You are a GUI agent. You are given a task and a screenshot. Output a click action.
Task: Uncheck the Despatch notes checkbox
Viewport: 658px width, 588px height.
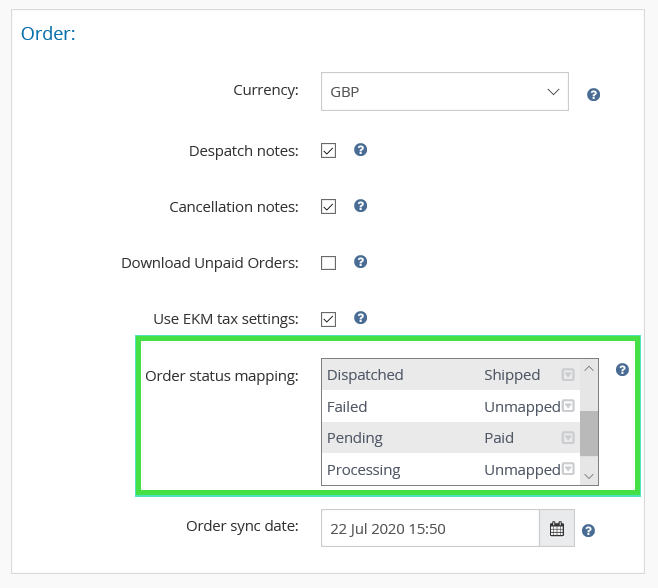point(328,151)
